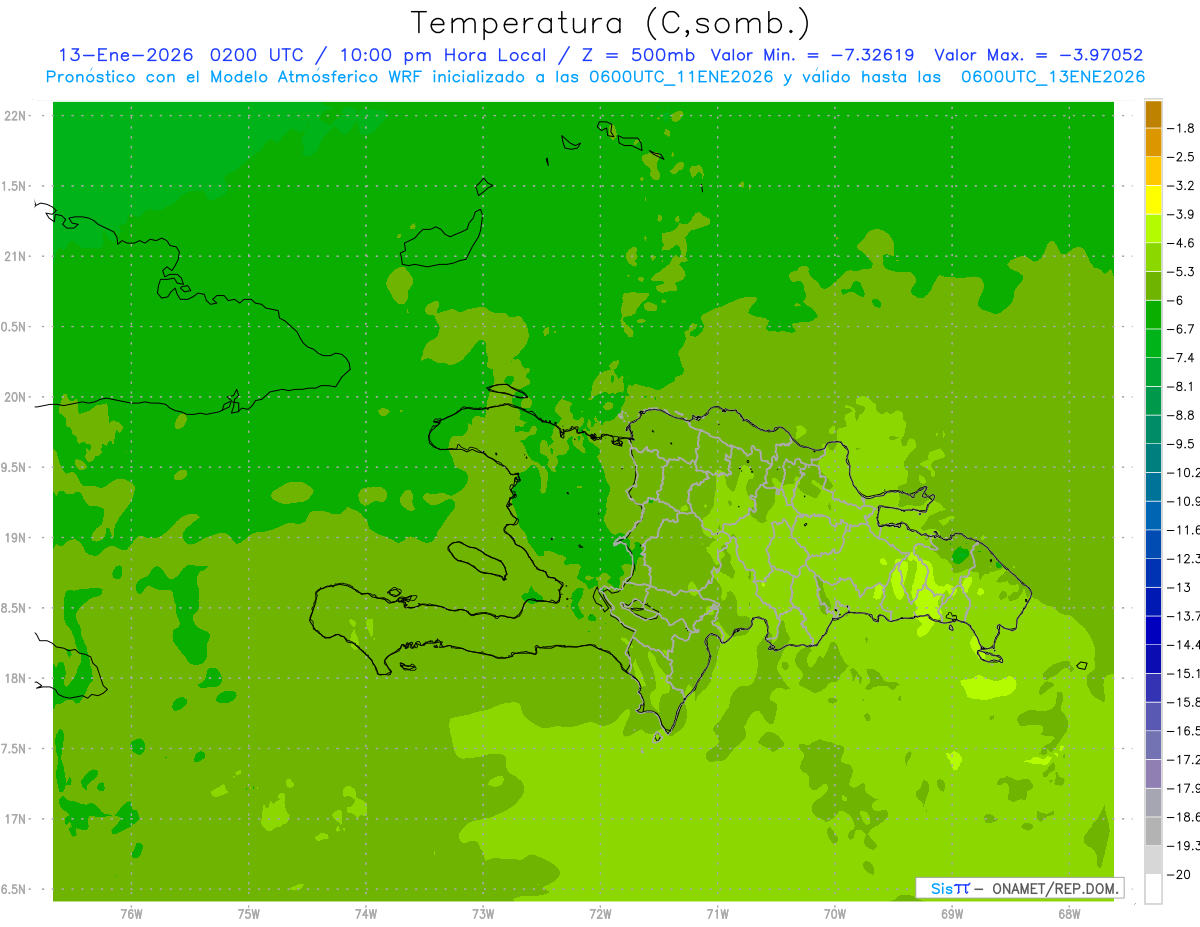Image resolution: width=1200 pixels, height=927 pixels.
Task: Click the color bar label '-20'
Action: [x=1178, y=874]
